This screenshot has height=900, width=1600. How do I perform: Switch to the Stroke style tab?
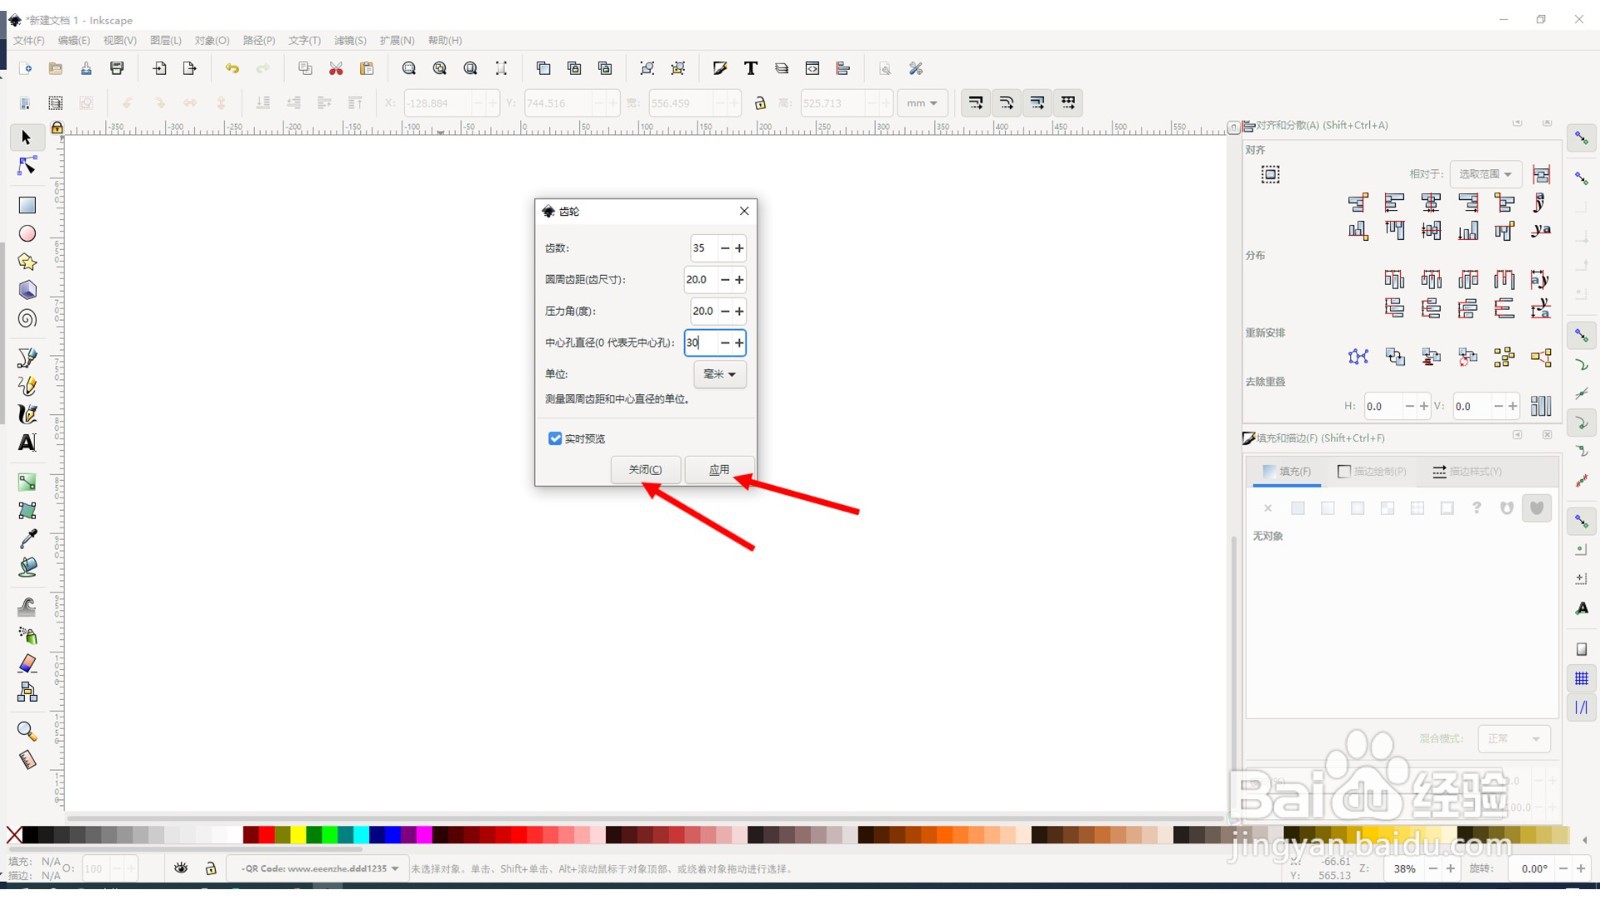1467,471
